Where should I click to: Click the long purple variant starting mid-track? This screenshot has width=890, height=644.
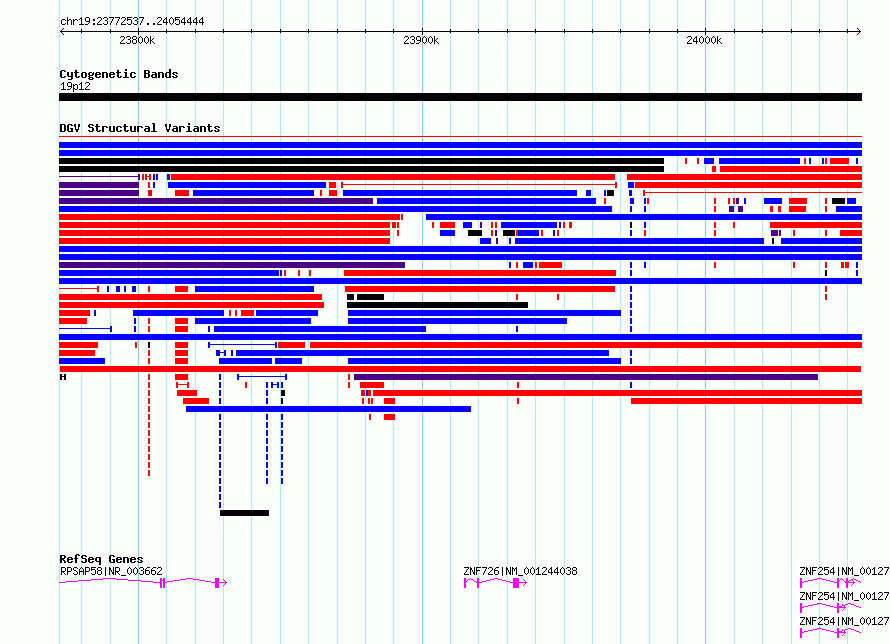tap(586, 377)
